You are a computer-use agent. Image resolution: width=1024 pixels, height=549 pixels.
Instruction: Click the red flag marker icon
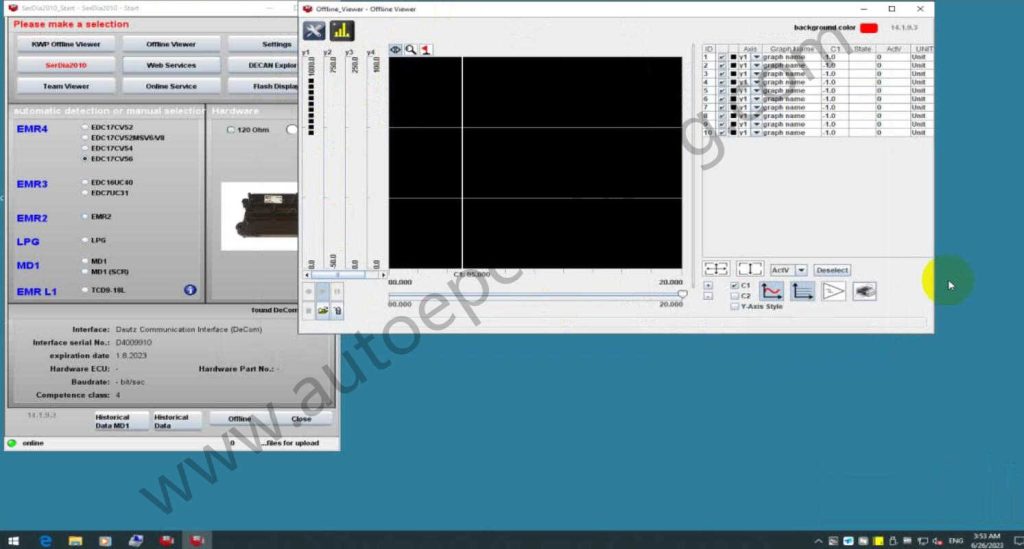click(x=426, y=49)
